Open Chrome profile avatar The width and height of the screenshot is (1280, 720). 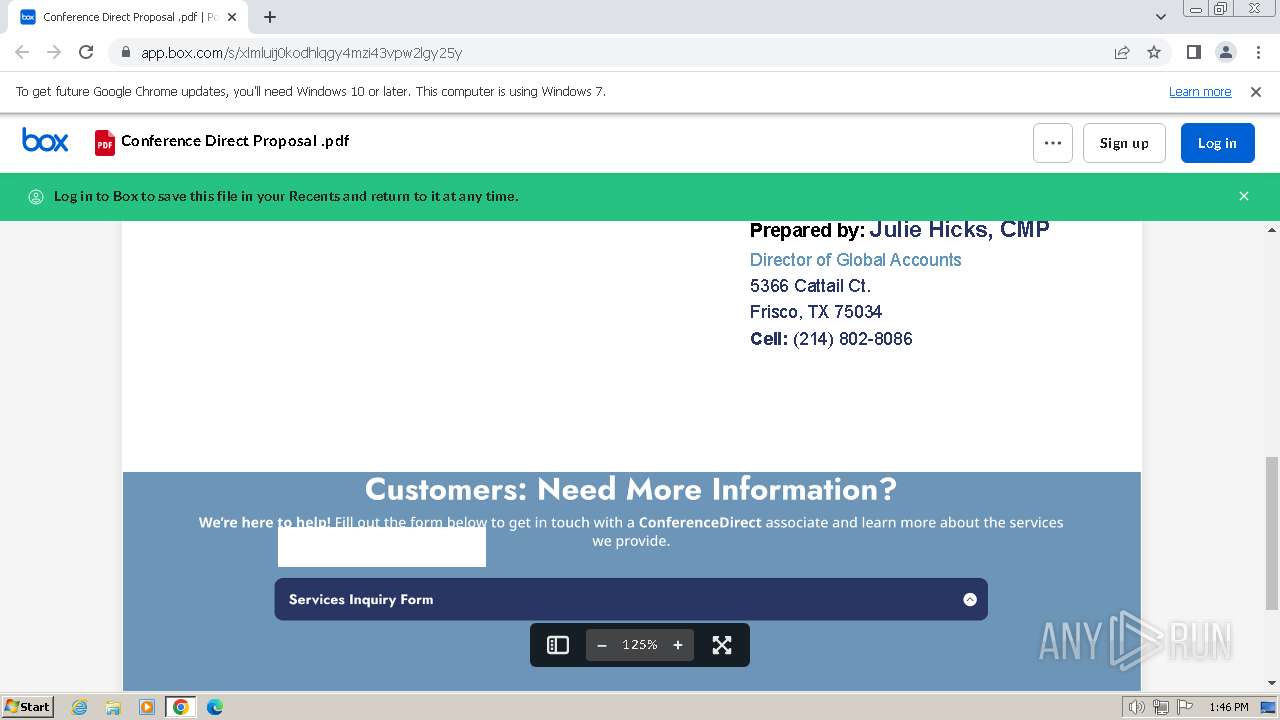(1225, 52)
